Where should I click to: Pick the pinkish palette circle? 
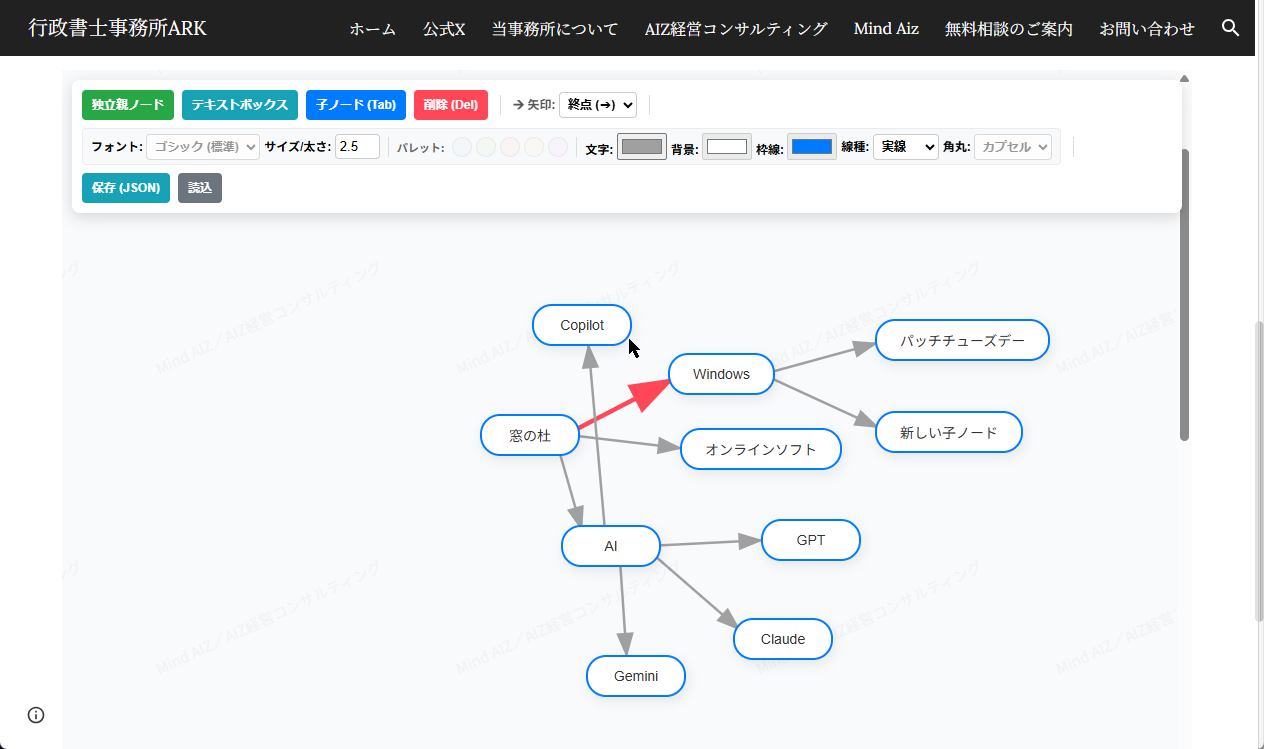coord(509,147)
